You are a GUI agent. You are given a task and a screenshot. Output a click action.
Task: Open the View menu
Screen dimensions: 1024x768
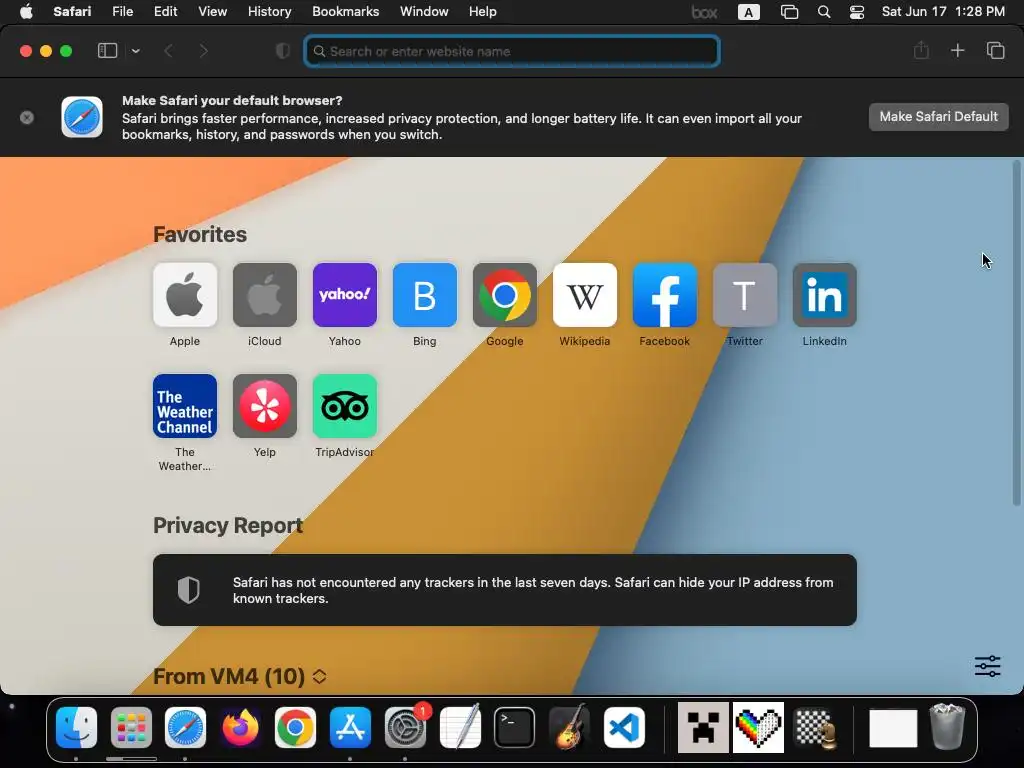click(212, 12)
